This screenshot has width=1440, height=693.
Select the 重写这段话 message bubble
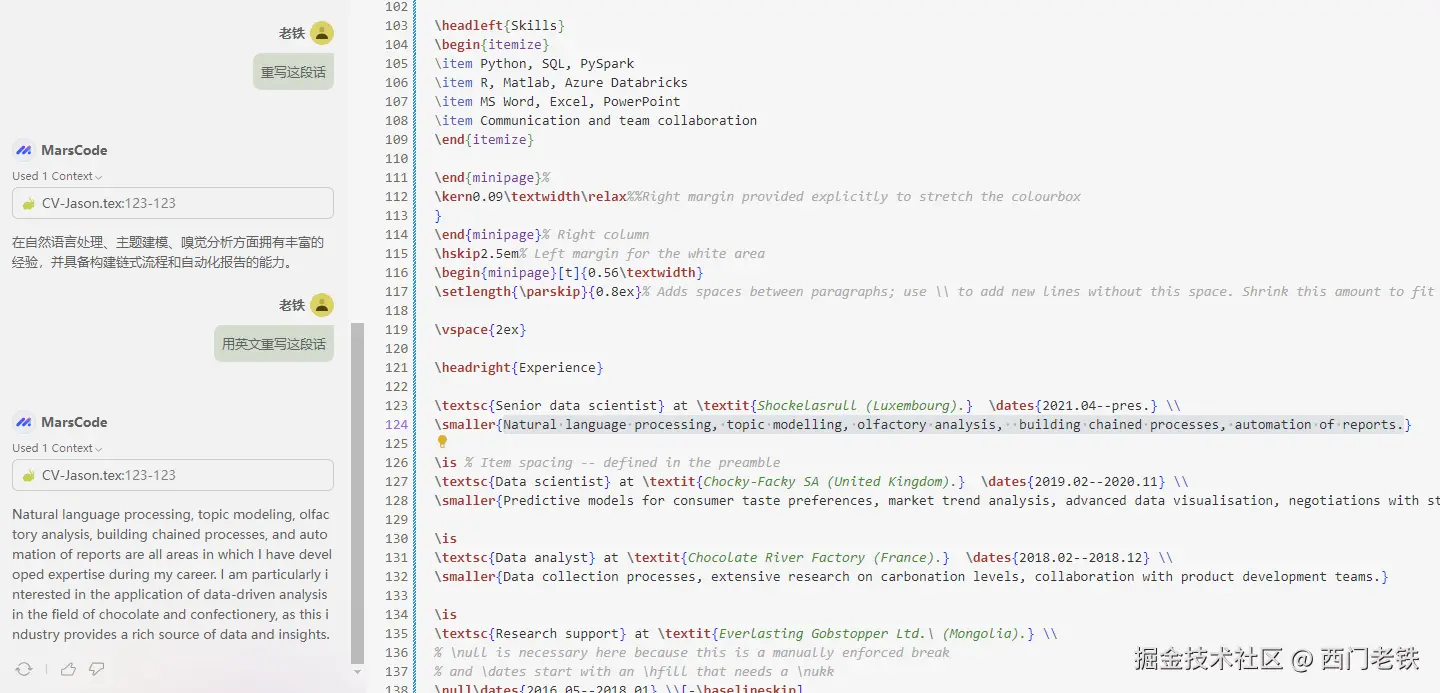tap(292, 71)
